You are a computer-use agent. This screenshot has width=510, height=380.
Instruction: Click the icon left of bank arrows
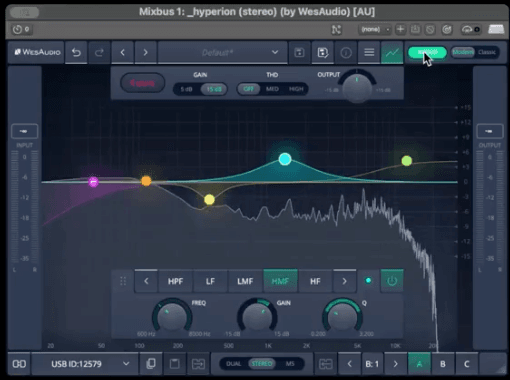(326, 364)
